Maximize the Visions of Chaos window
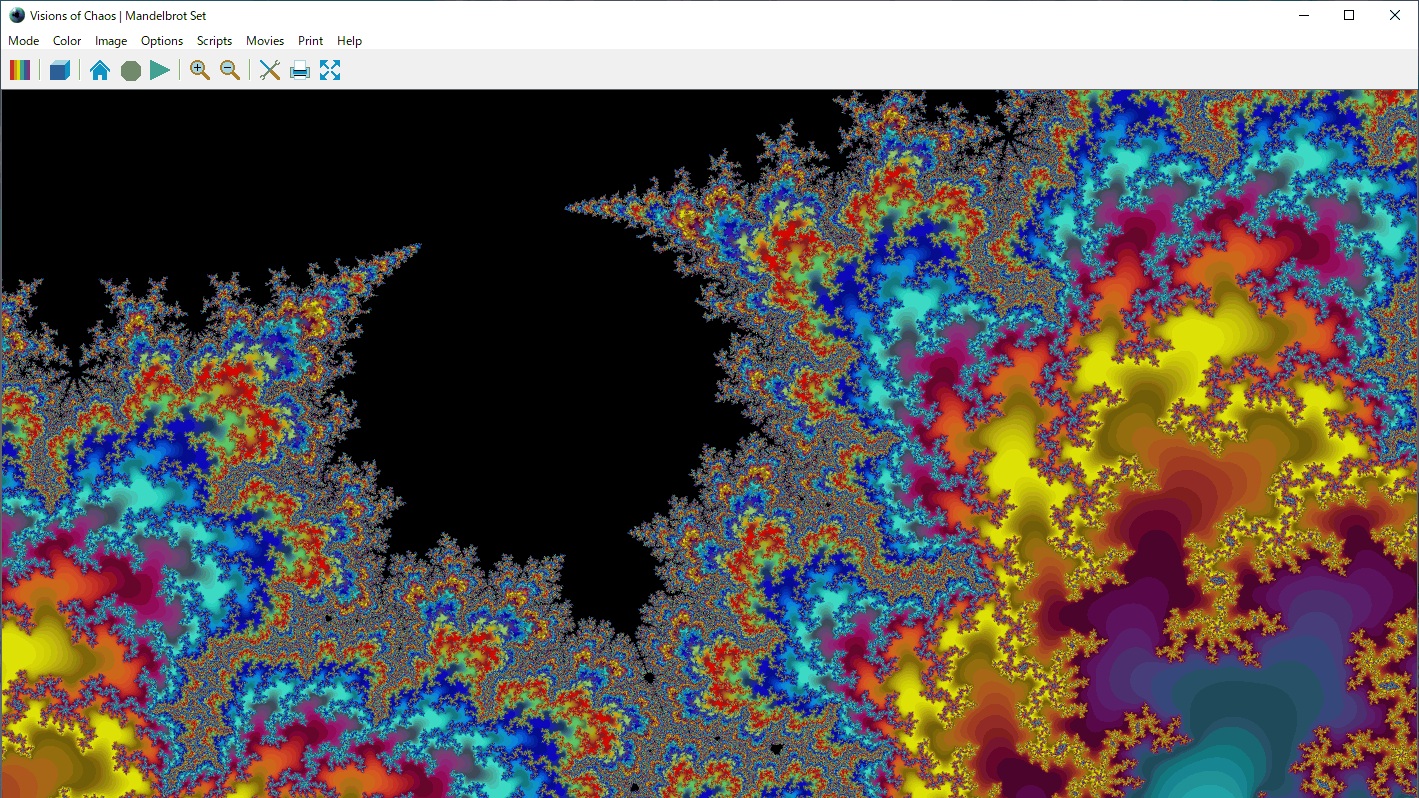The height and width of the screenshot is (798, 1419). click(x=1349, y=15)
